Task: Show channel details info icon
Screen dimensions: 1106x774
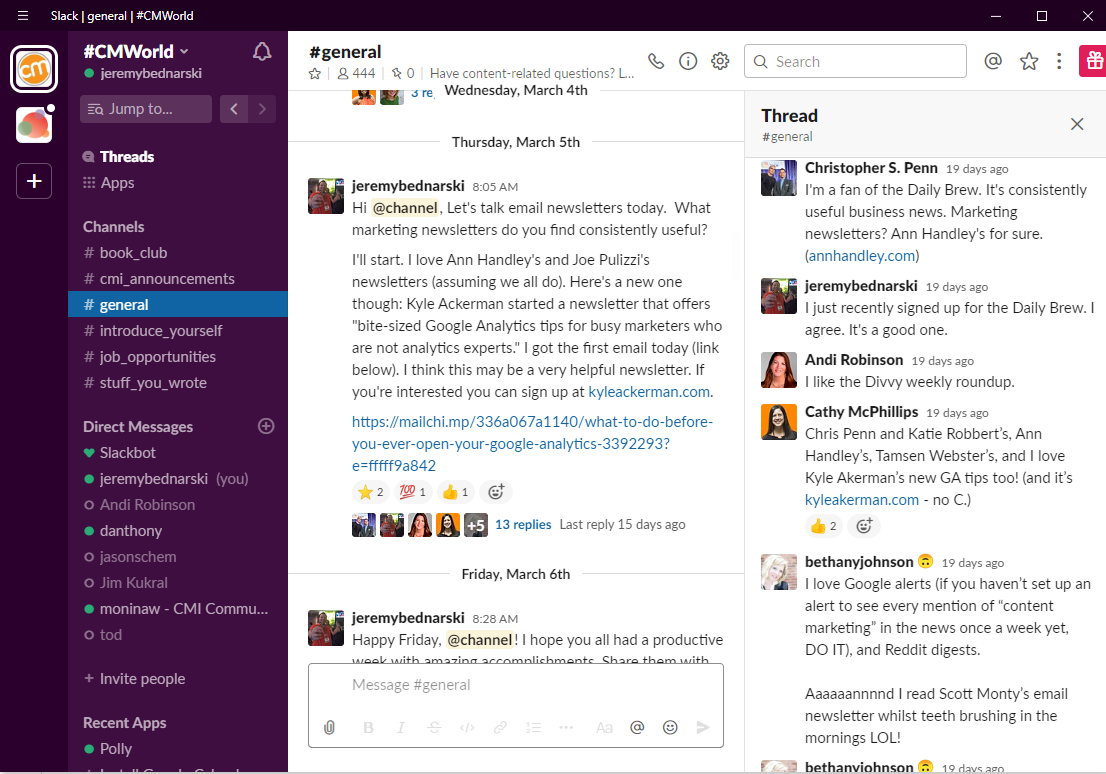Action: click(x=688, y=61)
